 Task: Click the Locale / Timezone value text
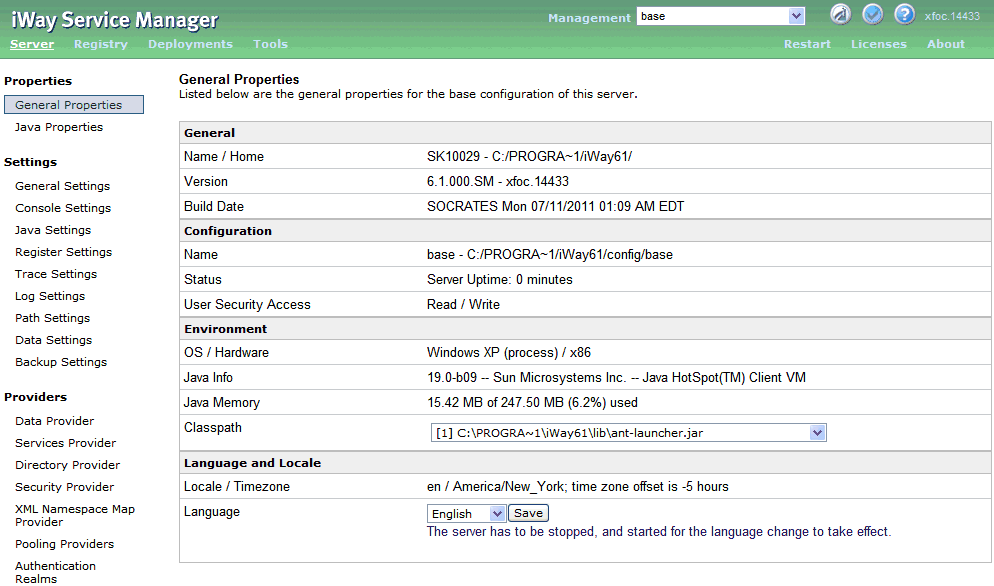point(578,487)
